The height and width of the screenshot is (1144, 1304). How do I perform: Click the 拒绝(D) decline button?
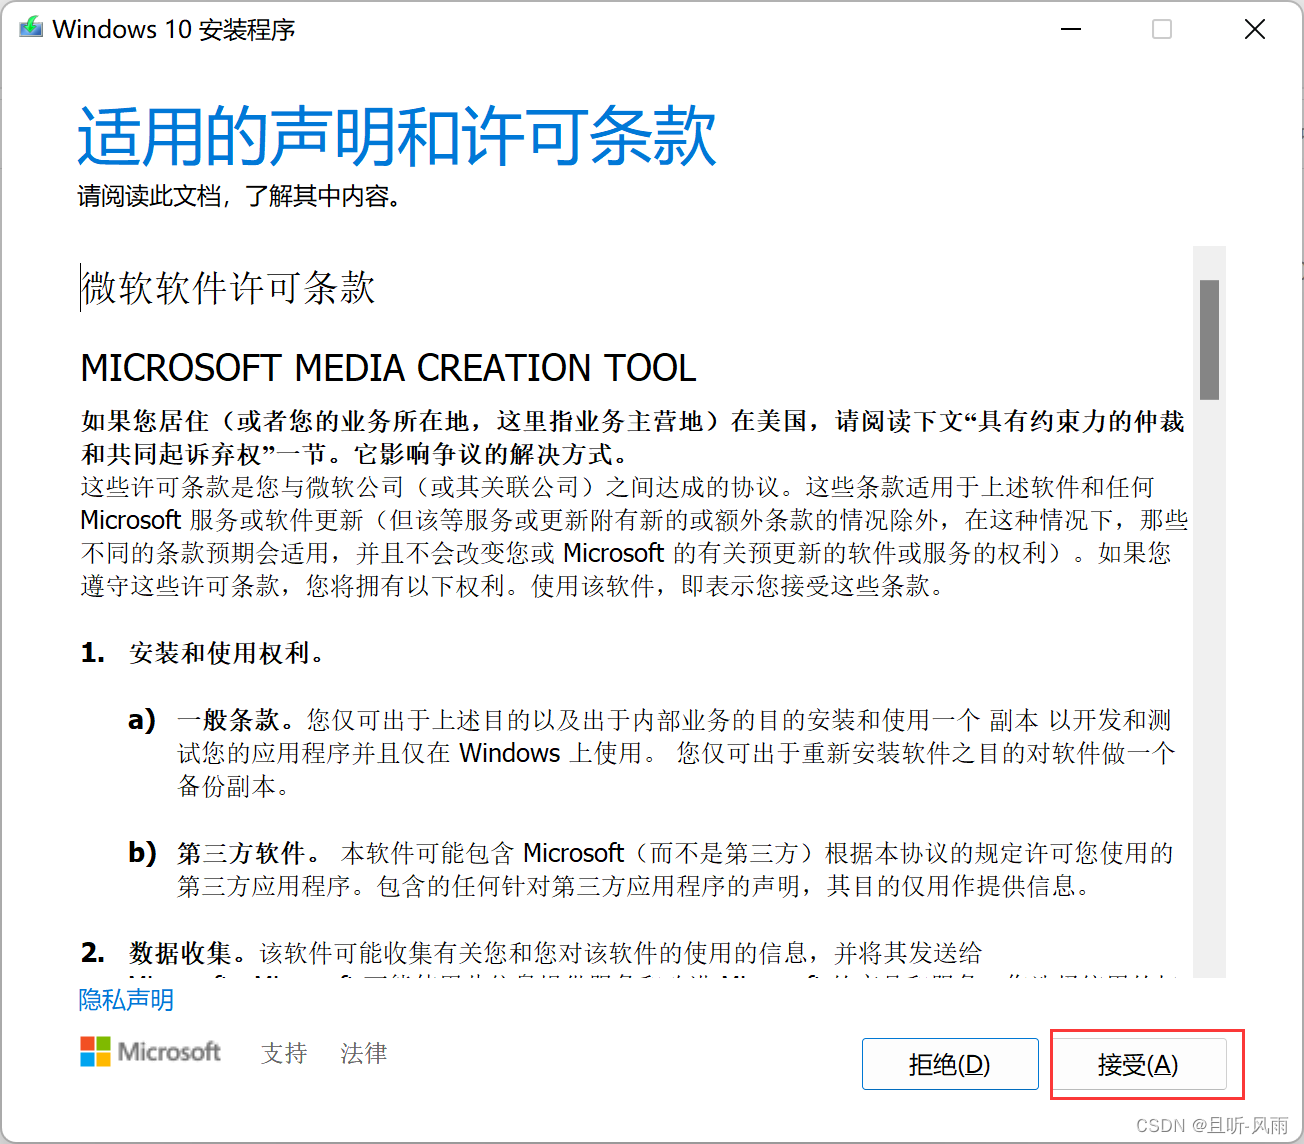tap(949, 1064)
